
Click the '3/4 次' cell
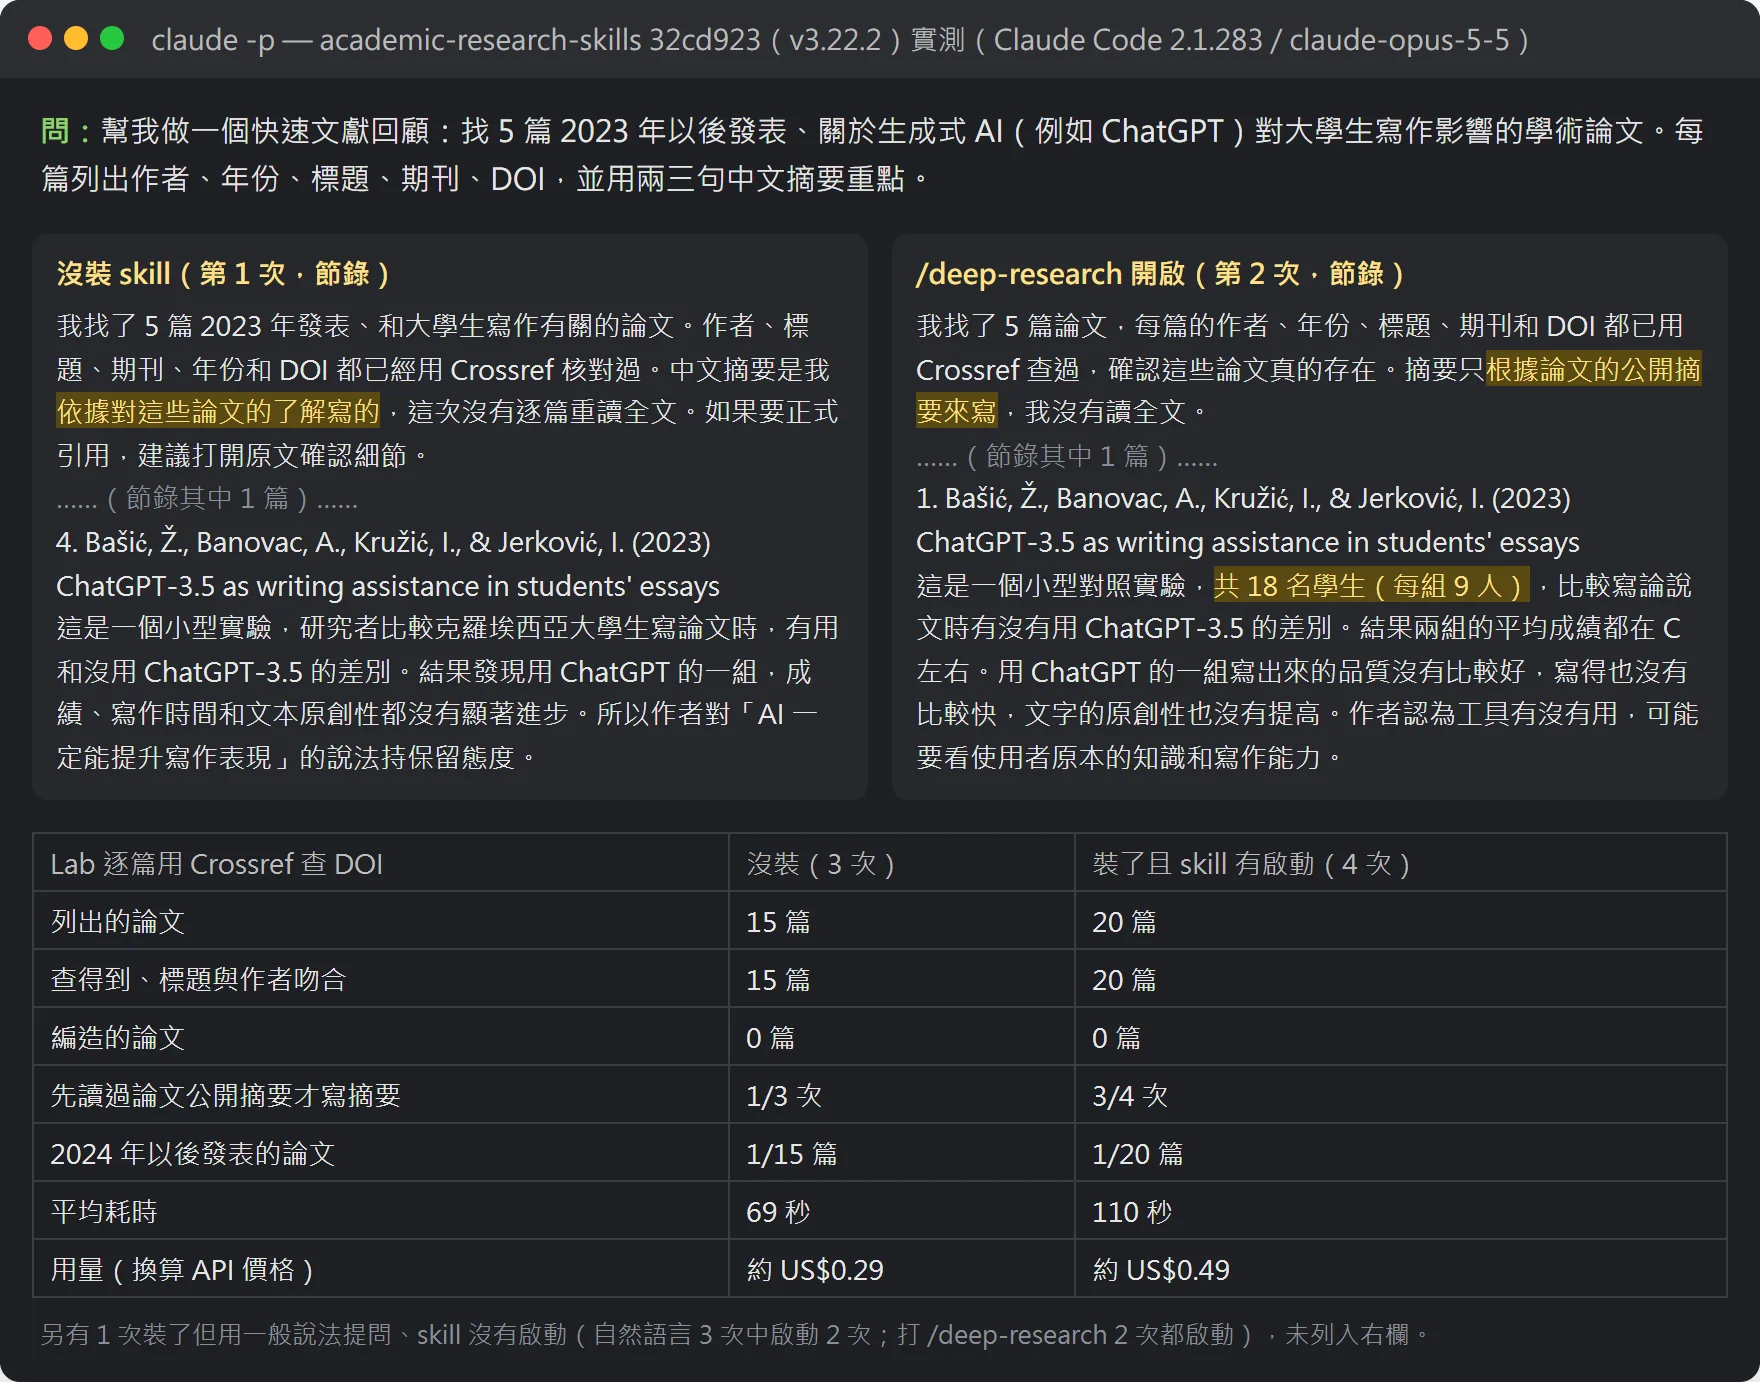click(x=1130, y=1096)
